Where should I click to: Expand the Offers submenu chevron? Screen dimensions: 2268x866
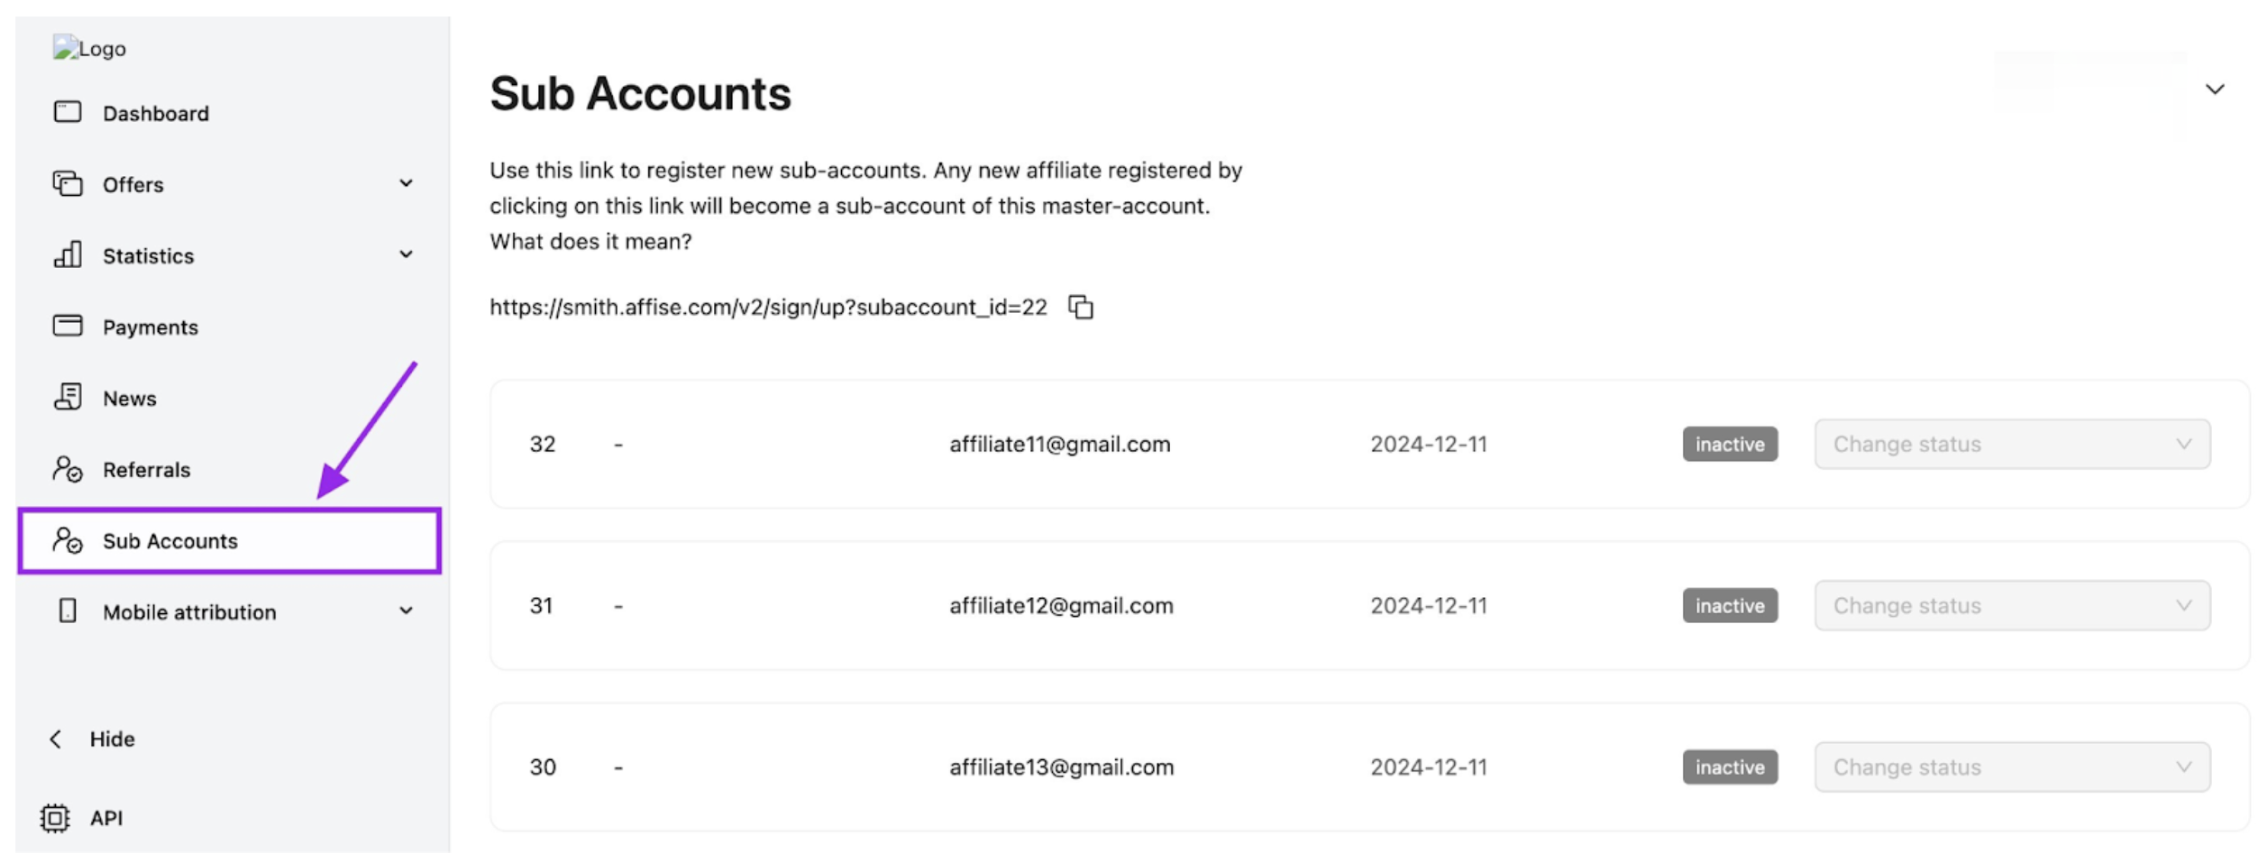click(x=406, y=184)
